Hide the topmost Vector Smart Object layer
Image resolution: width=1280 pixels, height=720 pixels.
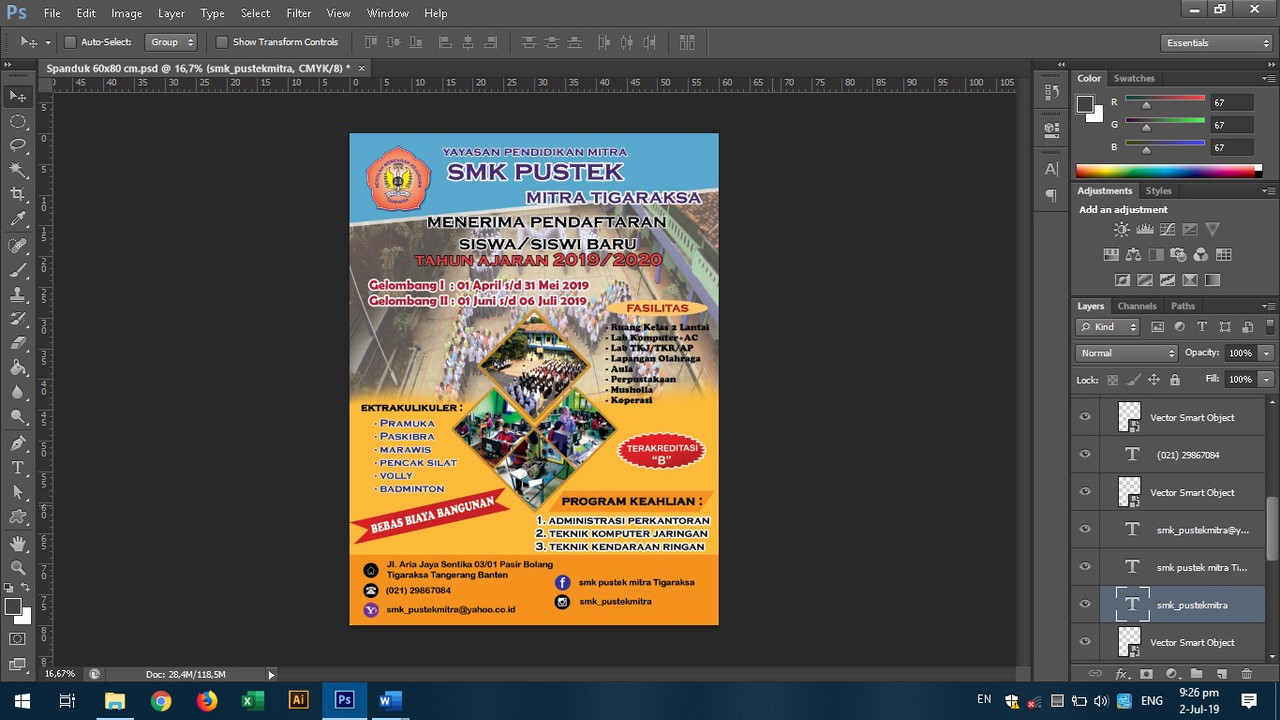[1085, 417]
